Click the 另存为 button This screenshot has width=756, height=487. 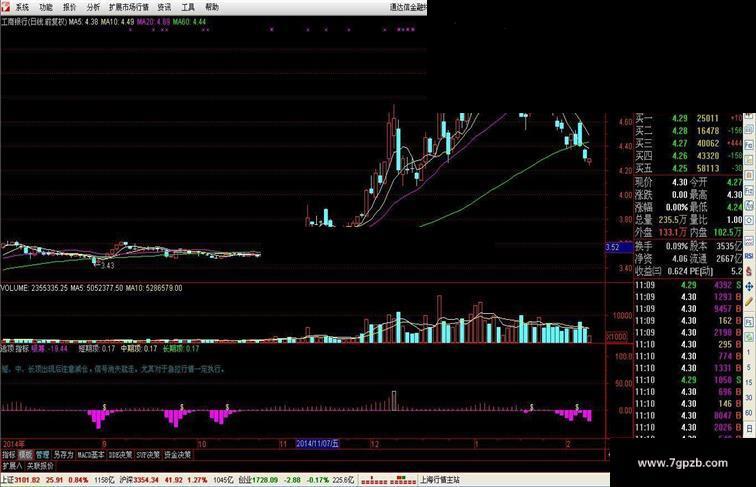click(x=63, y=455)
